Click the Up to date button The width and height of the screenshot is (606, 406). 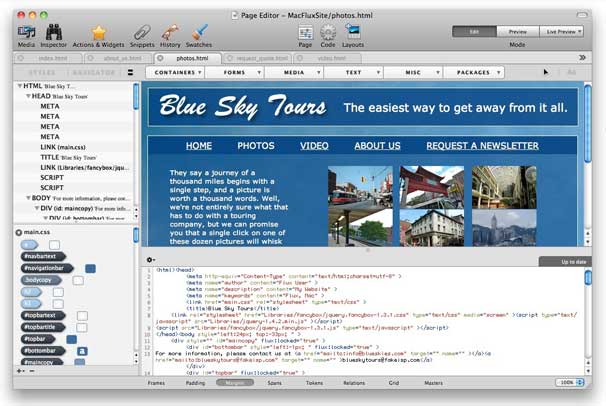point(565,262)
